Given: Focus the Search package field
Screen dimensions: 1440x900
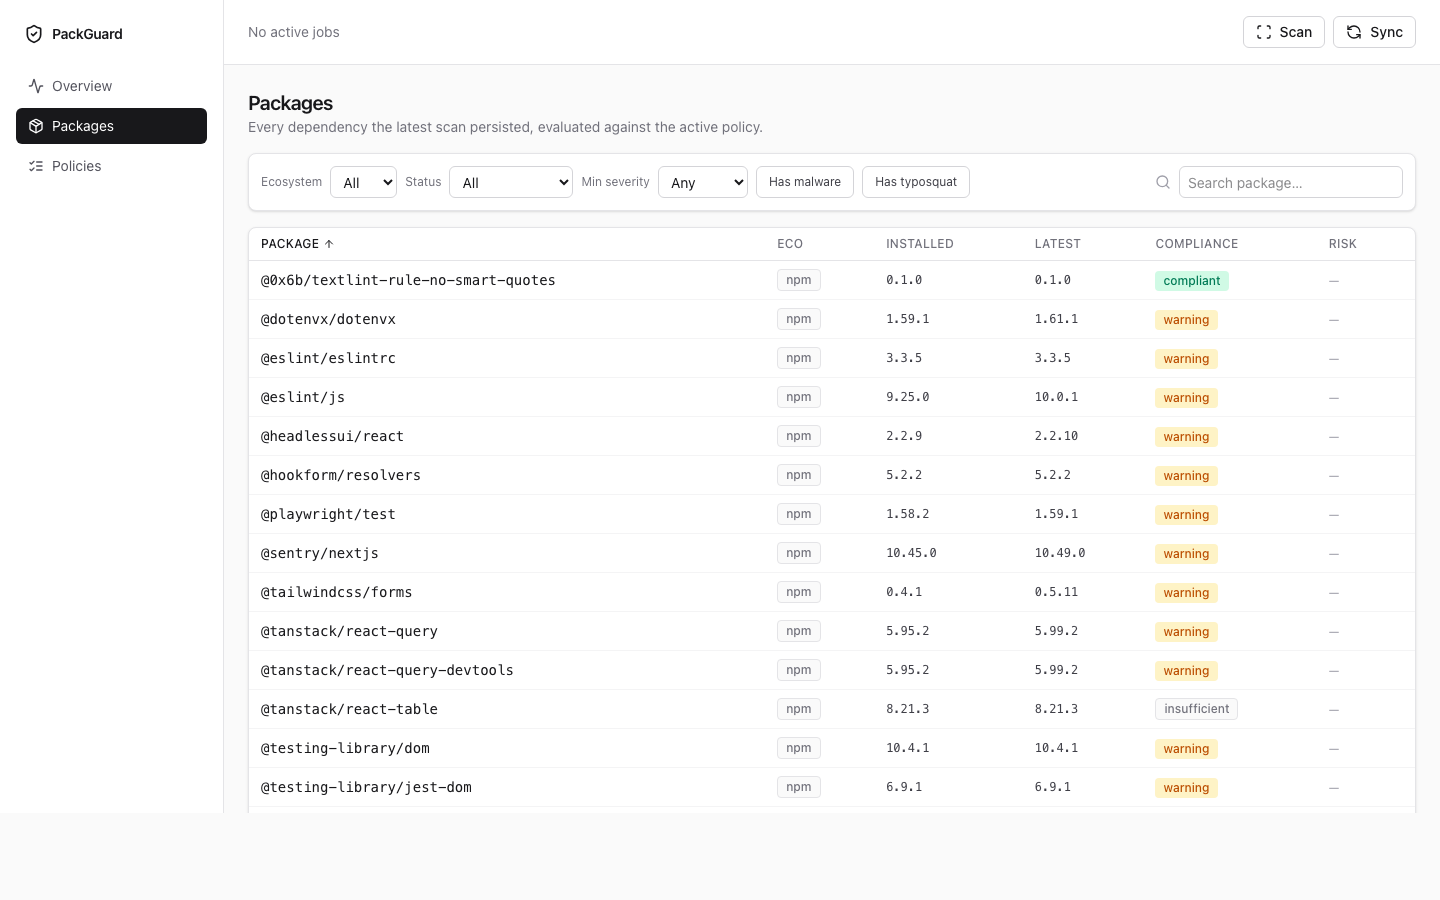Looking at the screenshot, I should click(1290, 182).
